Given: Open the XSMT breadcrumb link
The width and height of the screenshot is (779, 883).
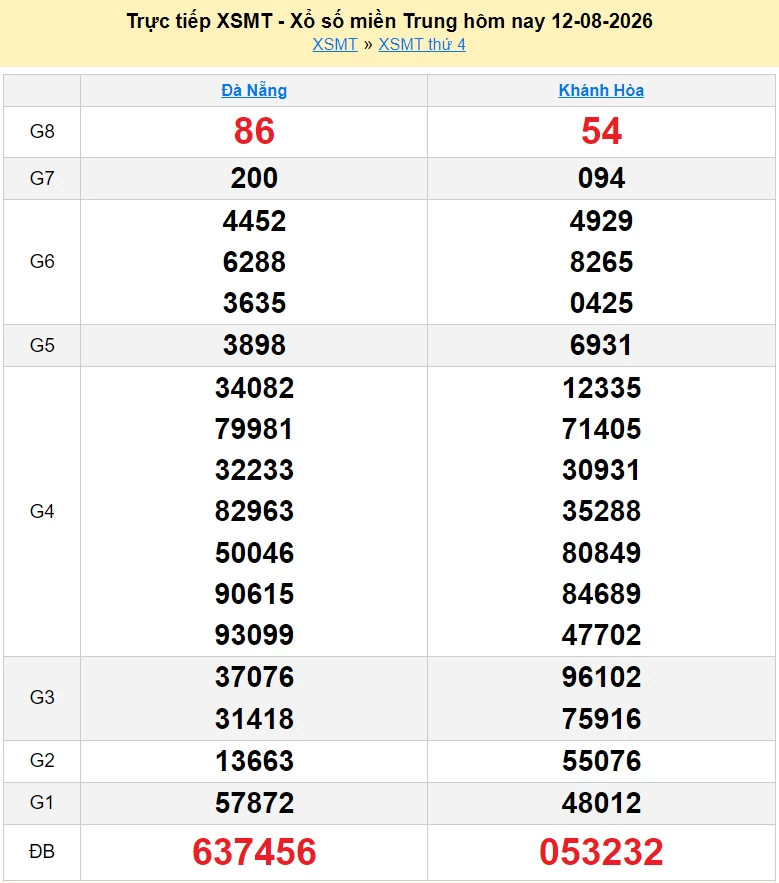Looking at the screenshot, I should [335, 44].
